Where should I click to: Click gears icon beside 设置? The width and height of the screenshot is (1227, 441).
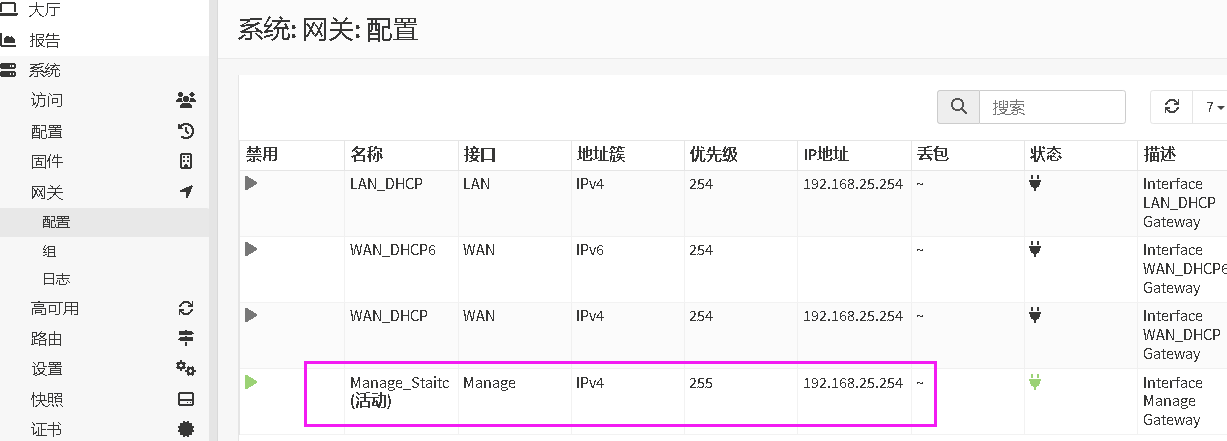[185, 368]
